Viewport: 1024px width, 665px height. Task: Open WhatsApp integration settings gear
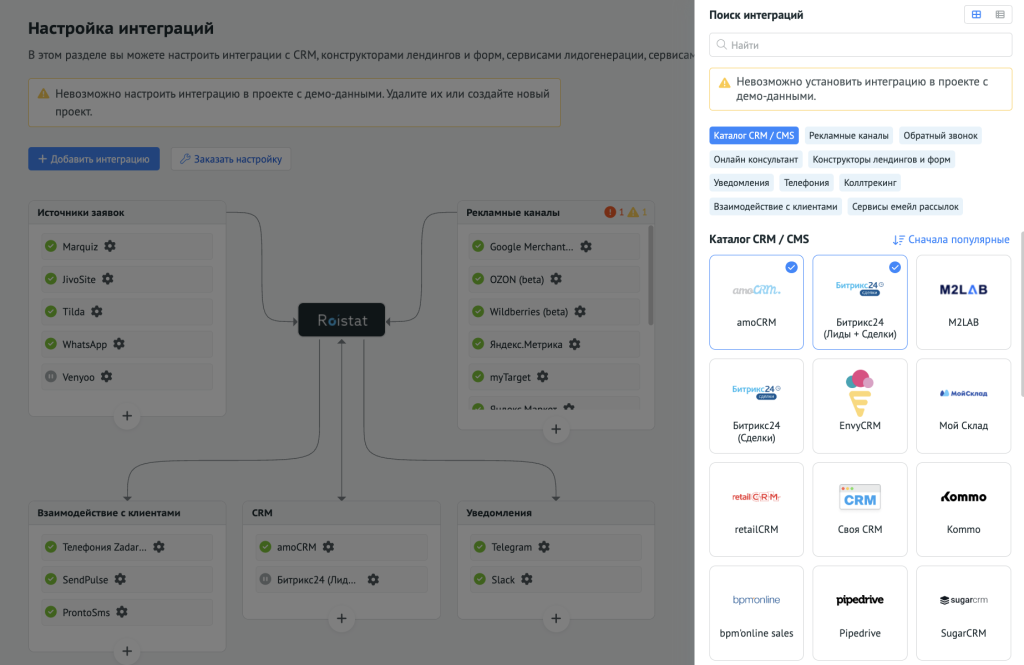click(x=120, y=344)
